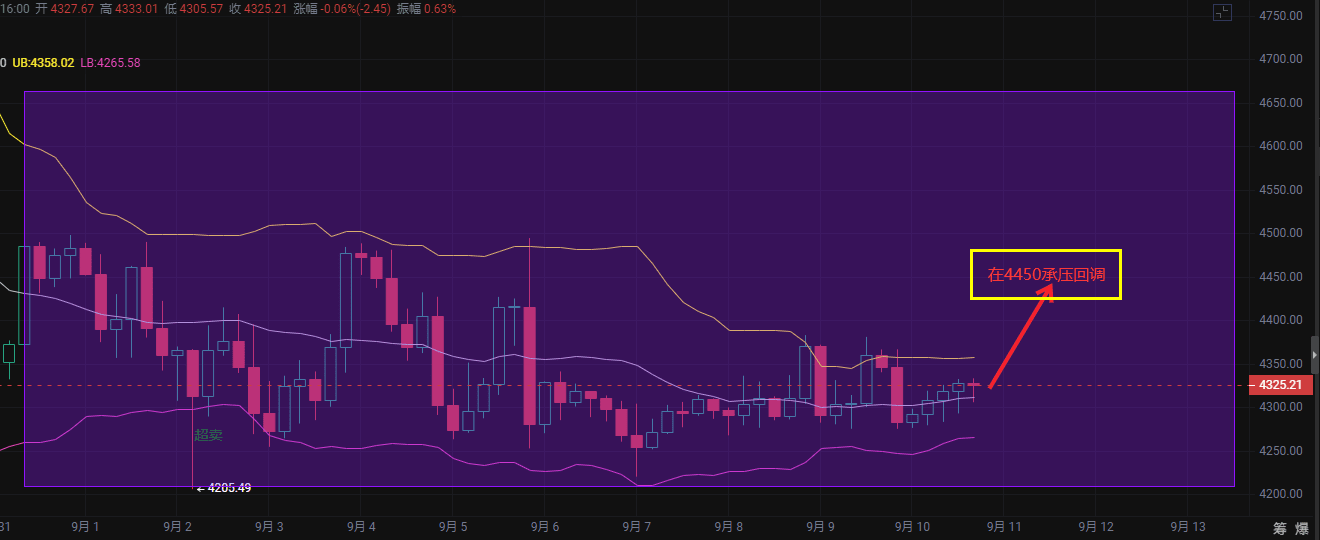
Task: Click the 9月 9 date label
Action: [x=819, y=527]
